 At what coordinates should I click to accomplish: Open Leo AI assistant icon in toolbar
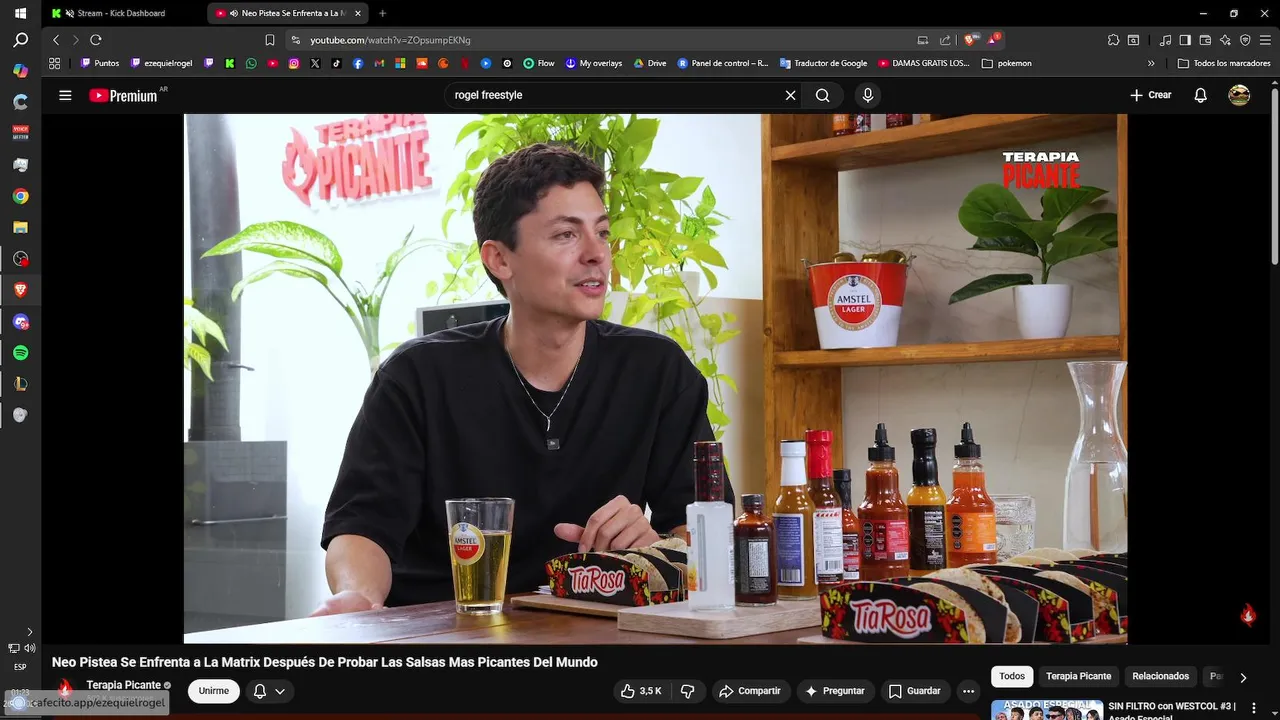tap(1225, 40)
